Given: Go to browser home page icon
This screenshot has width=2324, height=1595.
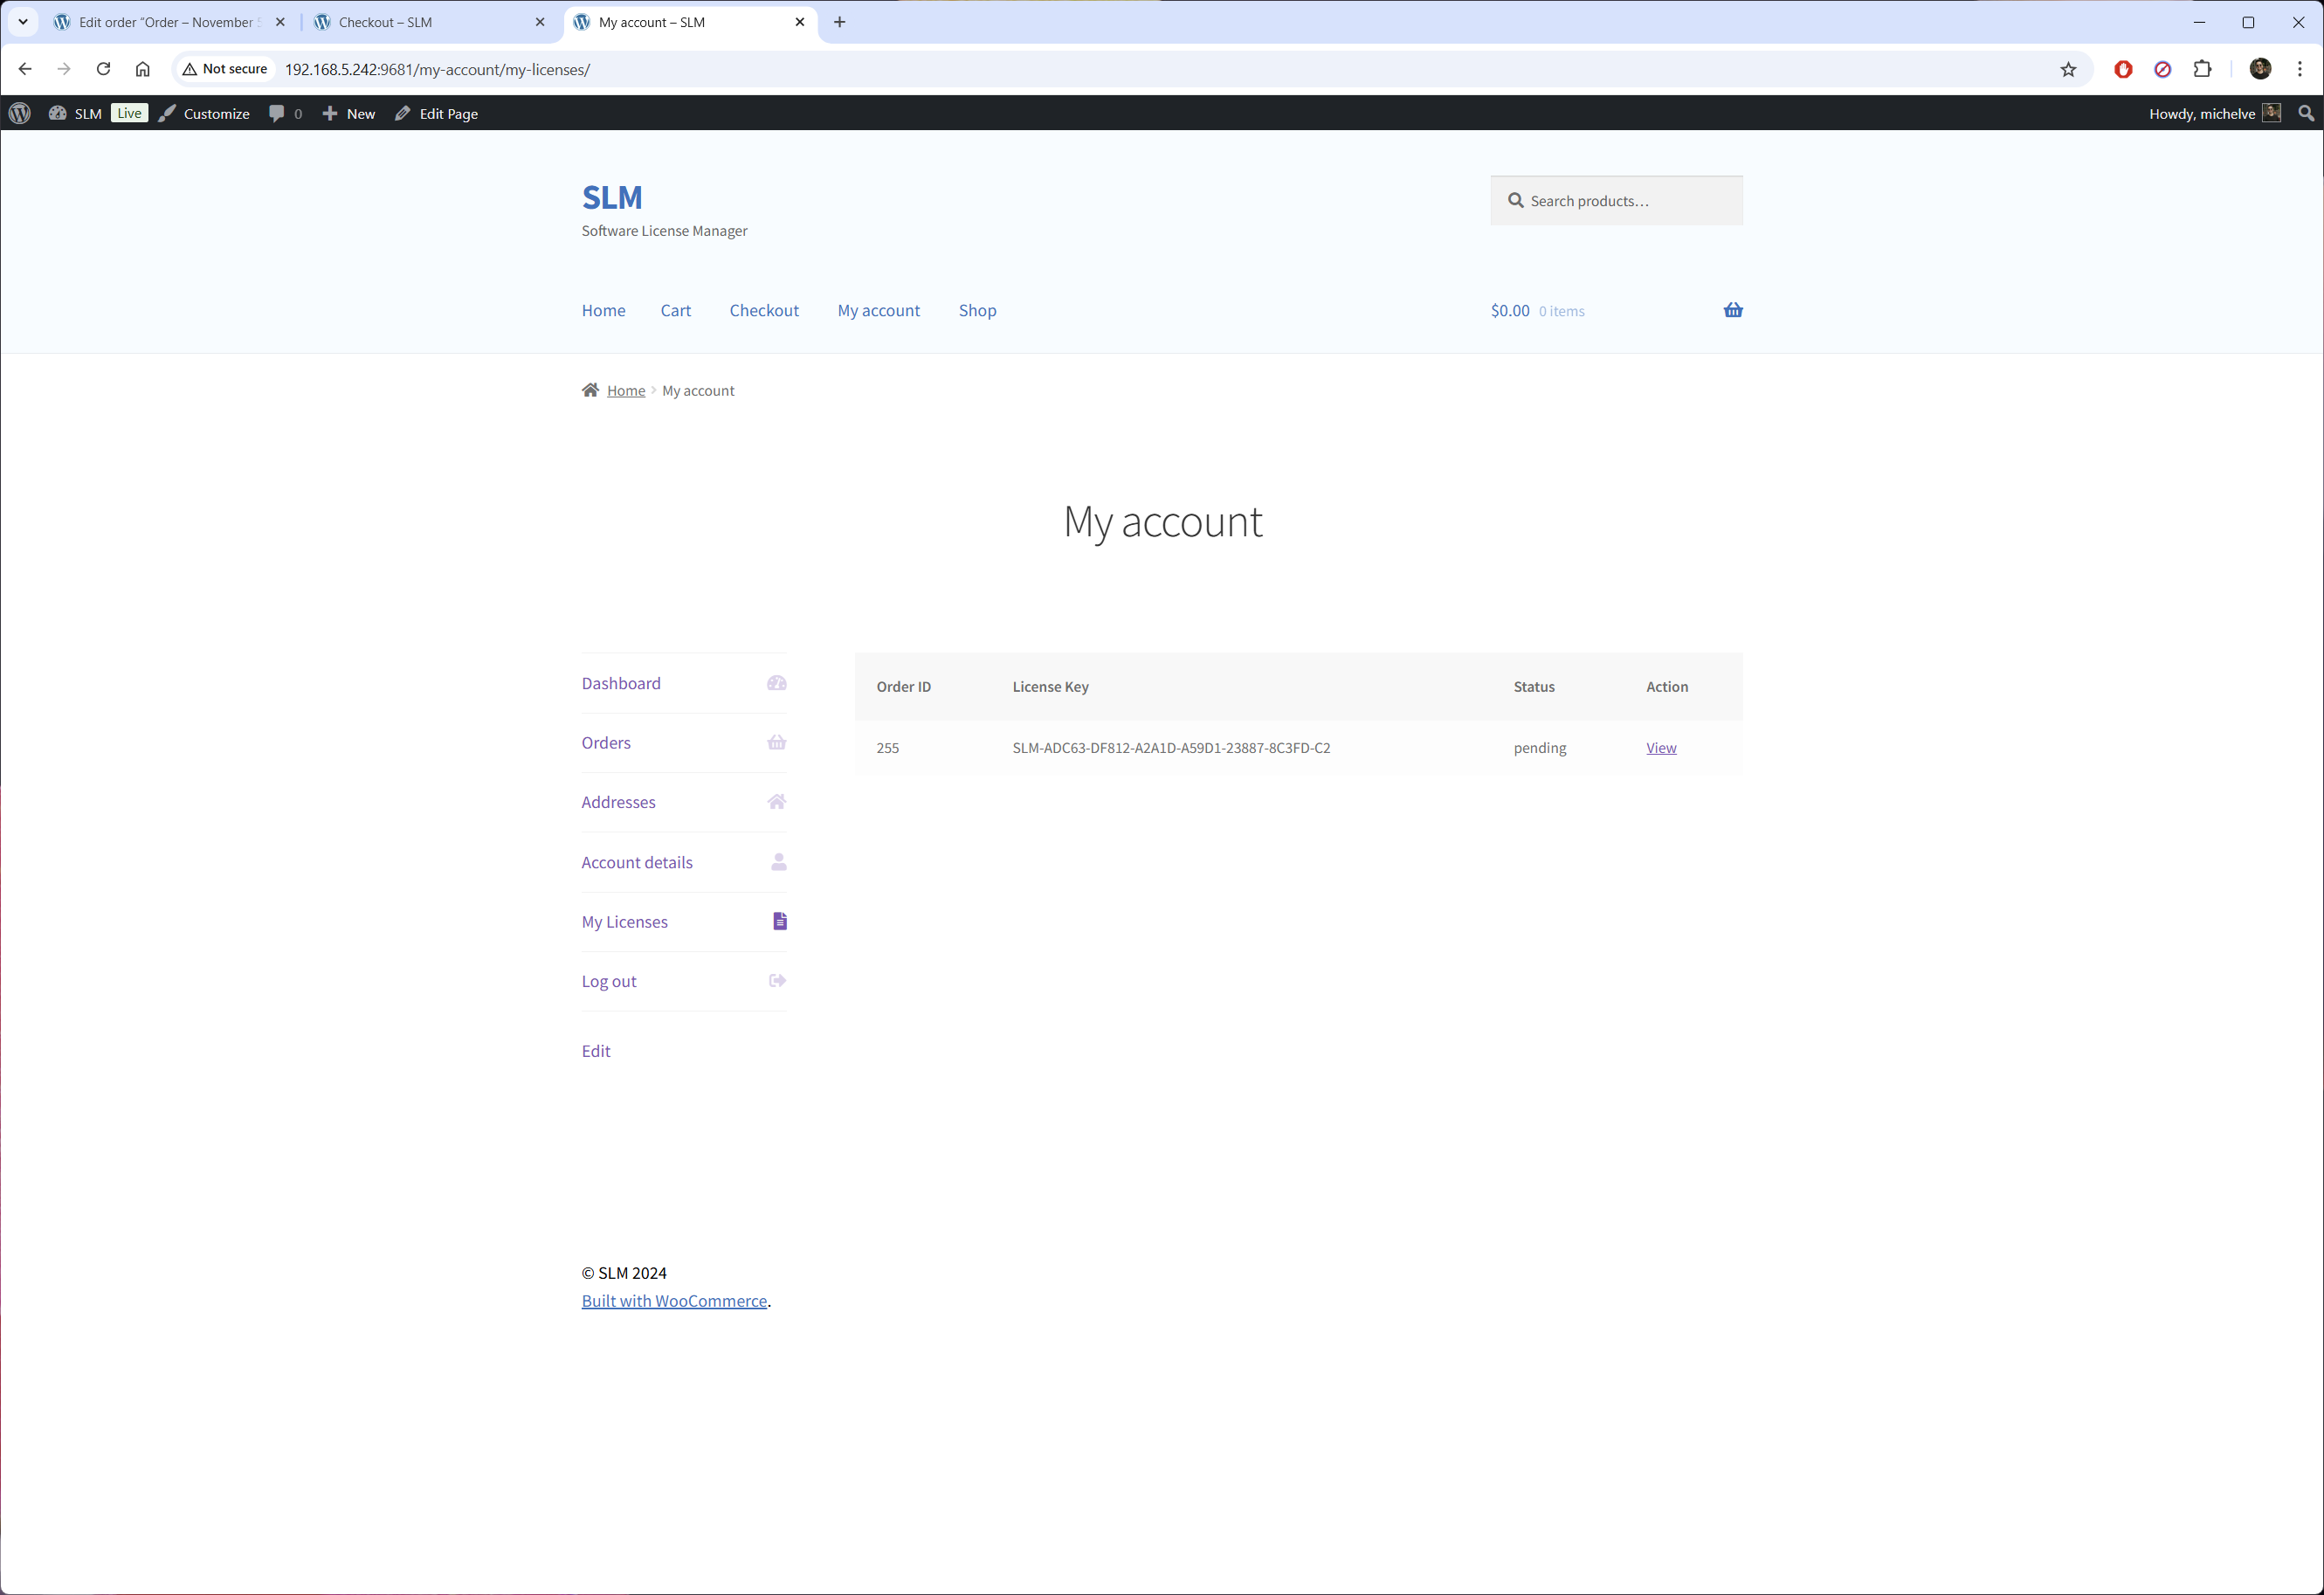Looking at the screenshot, I should point(143,69).
